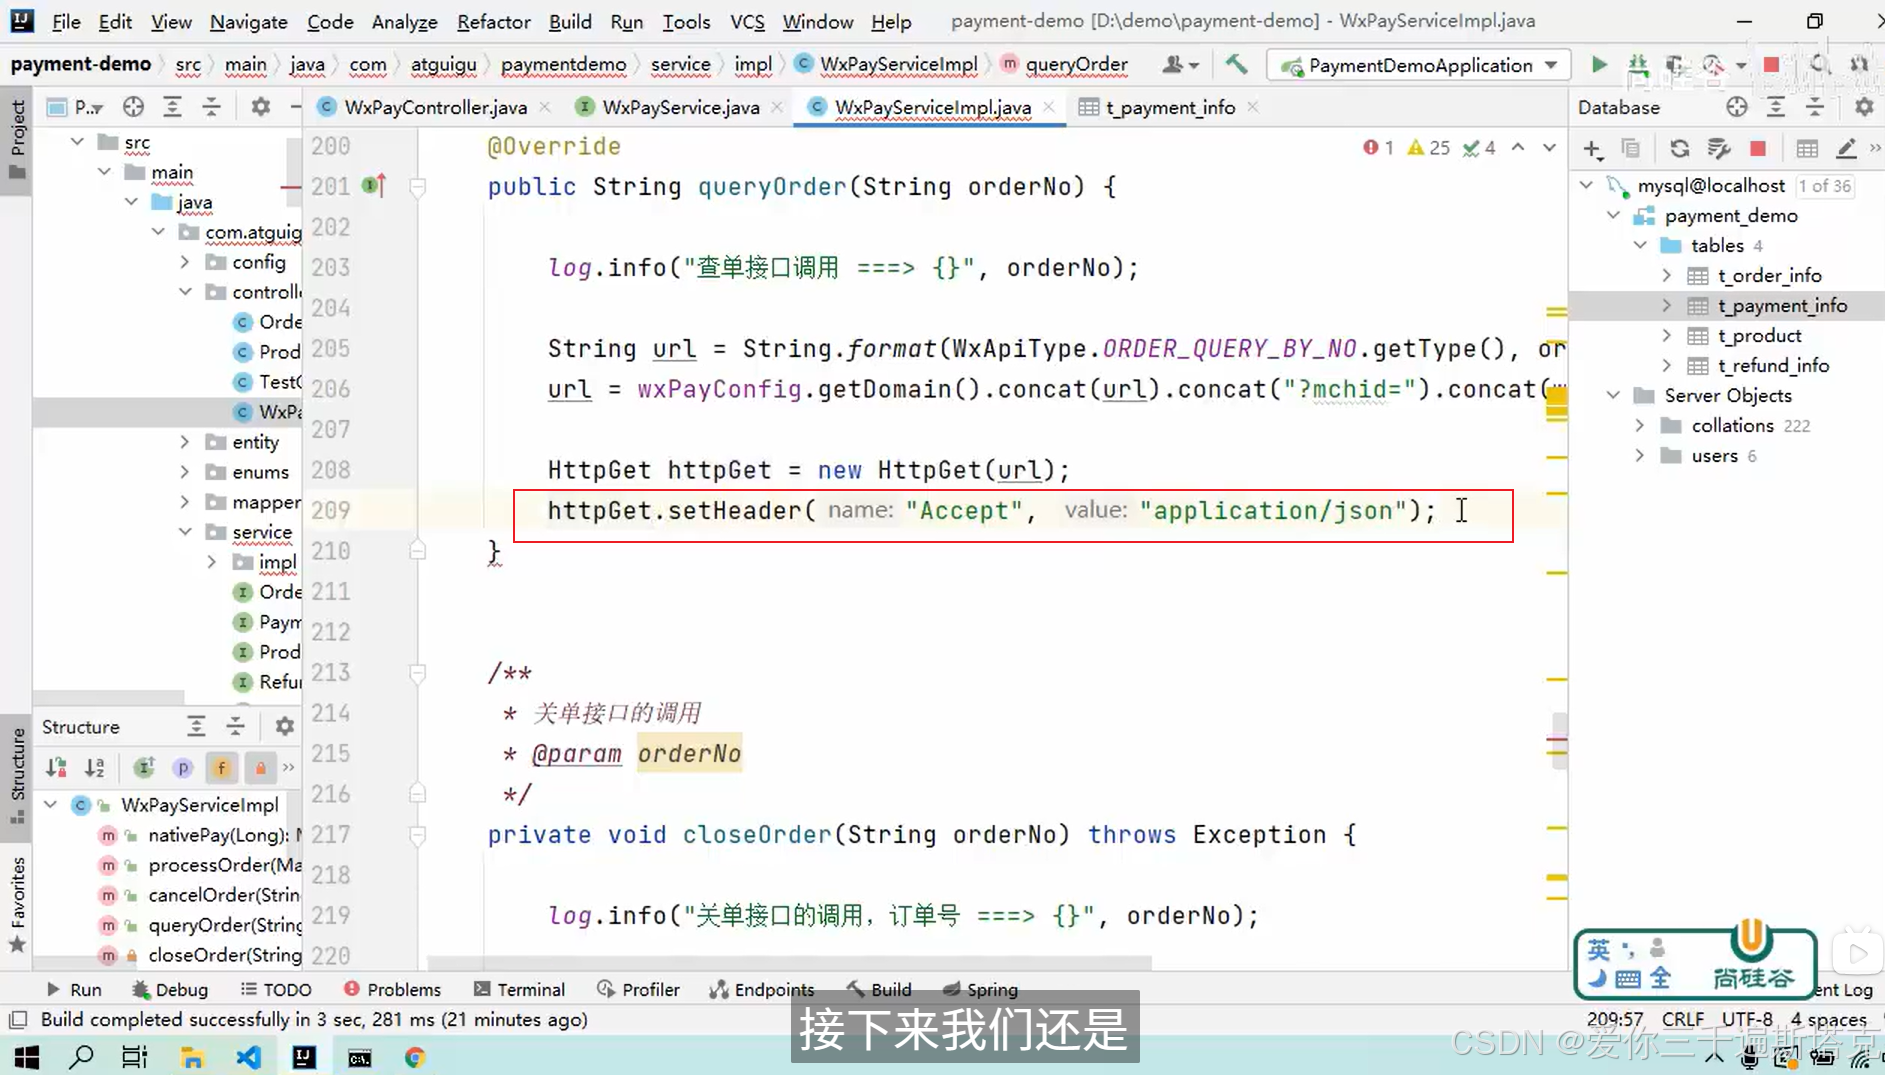Run PaymentDemoApplication with the green play icon
The height and width of the screenshot is (1075, 1885).
coord(1598,65)
